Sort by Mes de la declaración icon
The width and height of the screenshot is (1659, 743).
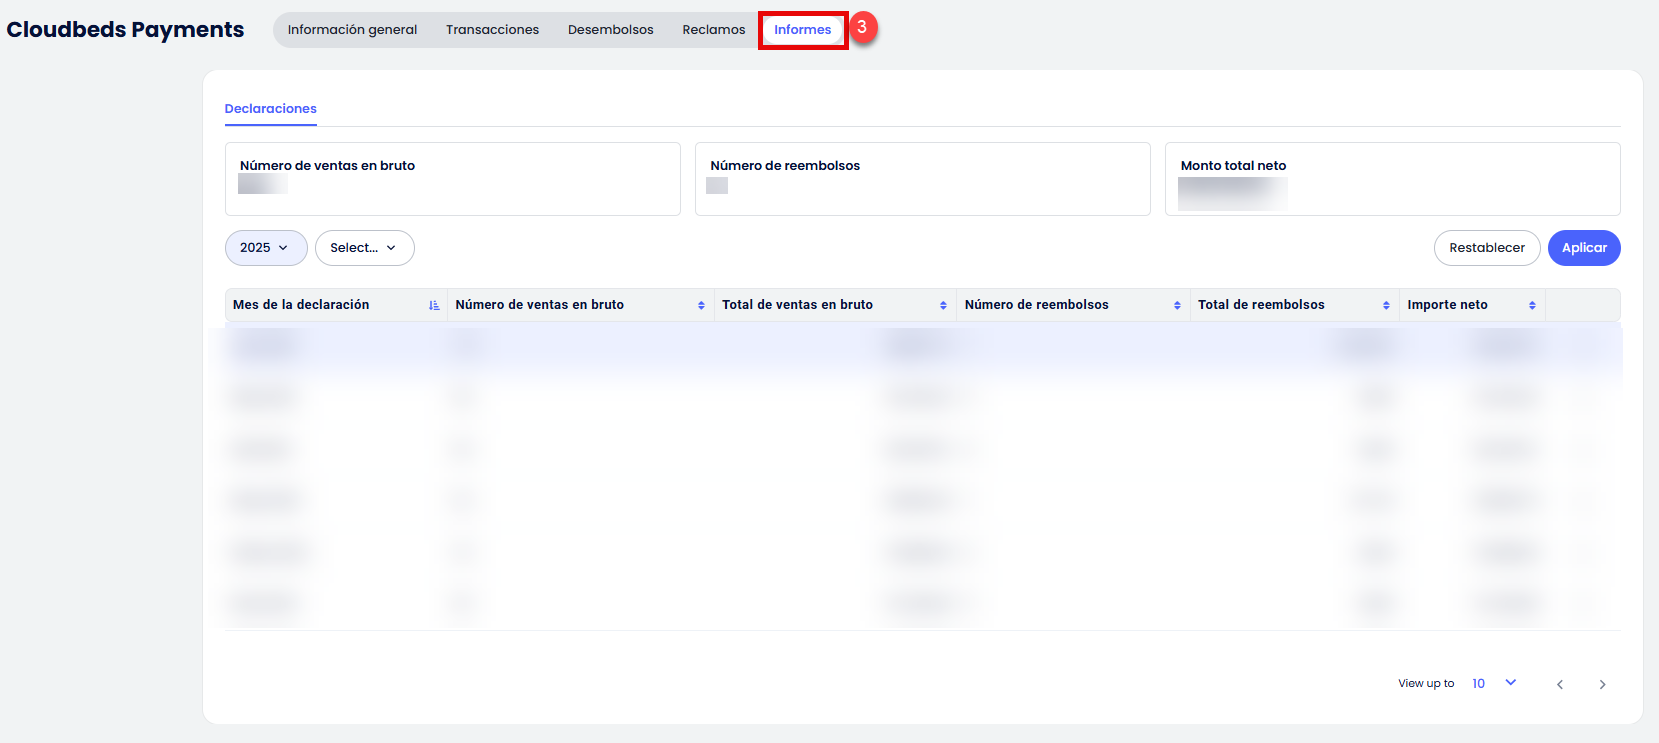[x=434, y=305]
